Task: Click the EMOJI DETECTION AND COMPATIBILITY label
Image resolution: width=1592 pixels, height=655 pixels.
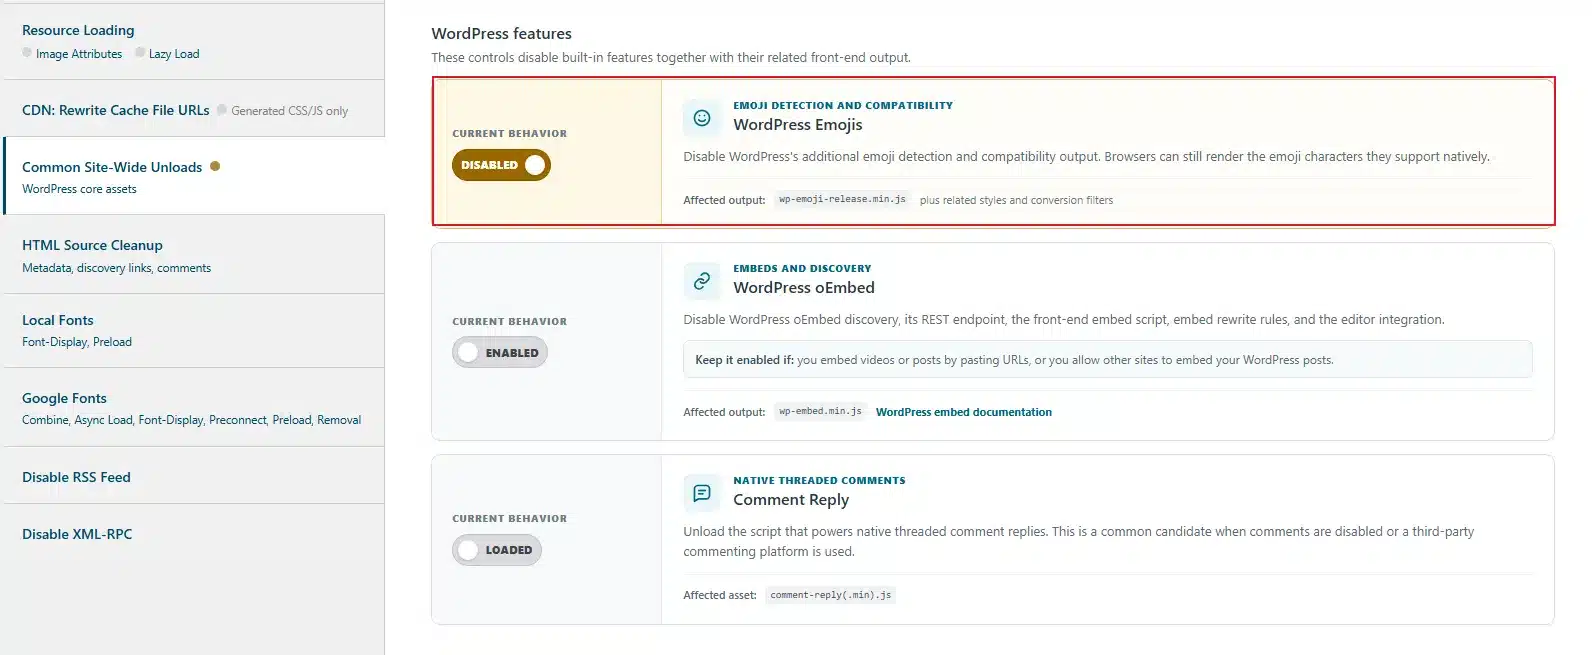Action: [843, 105]
